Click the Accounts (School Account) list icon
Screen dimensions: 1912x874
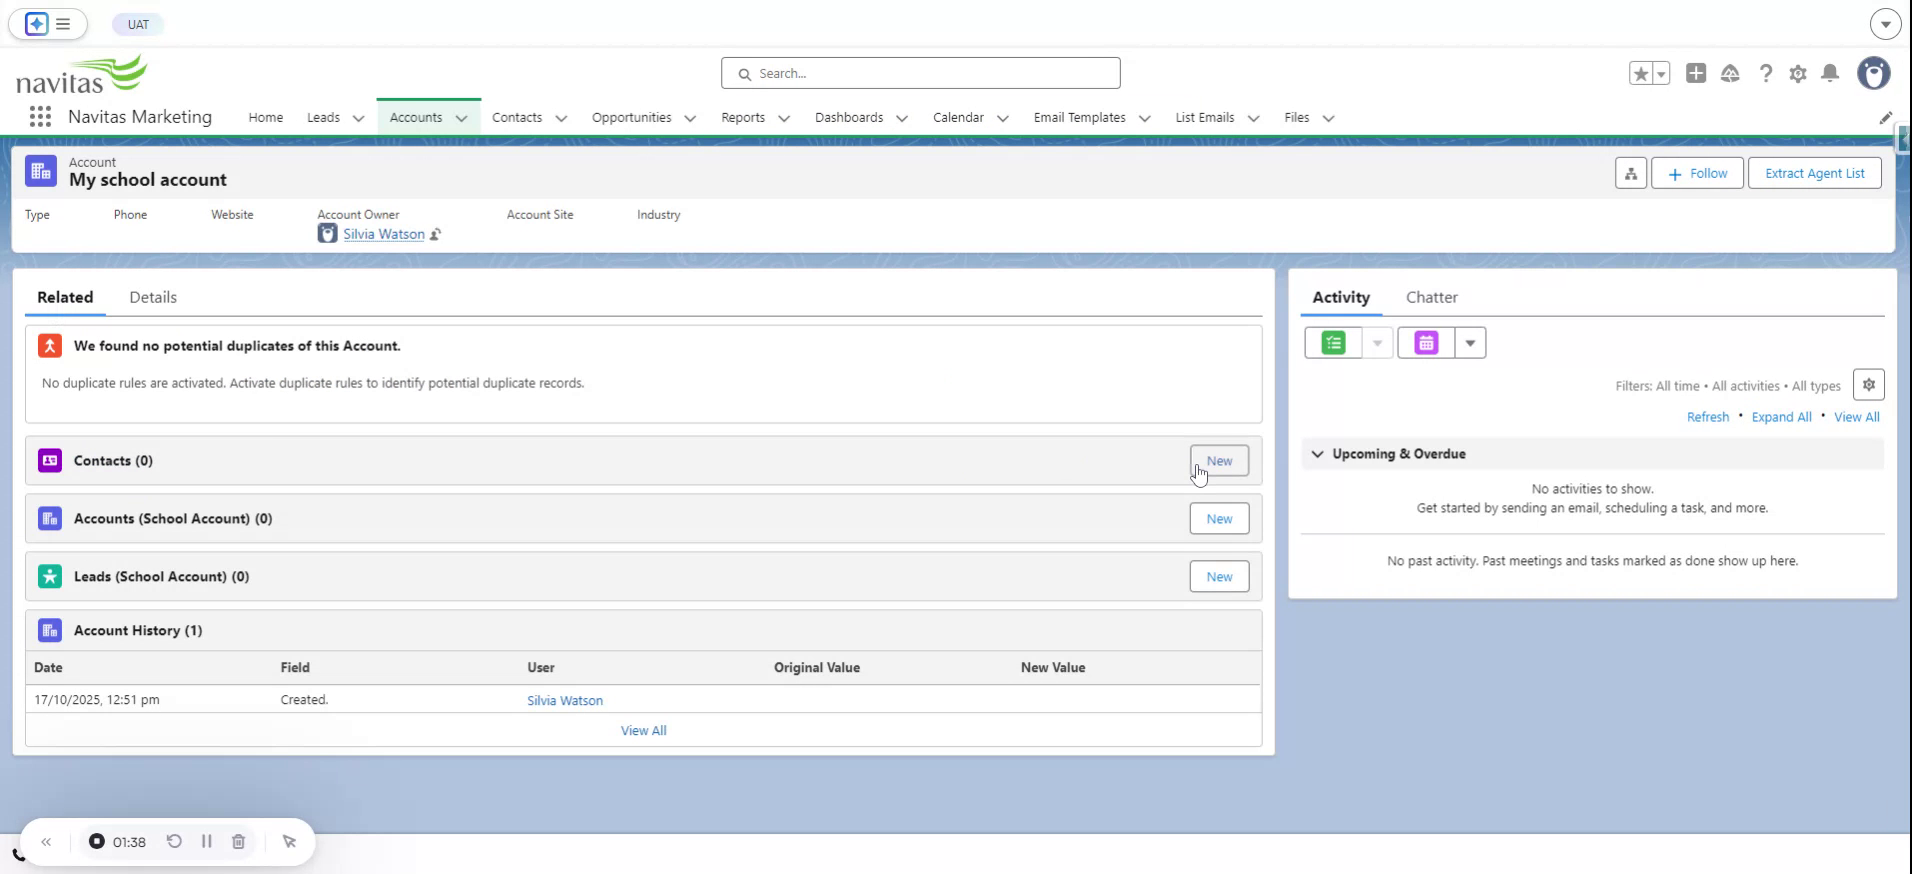coord(50,518)
